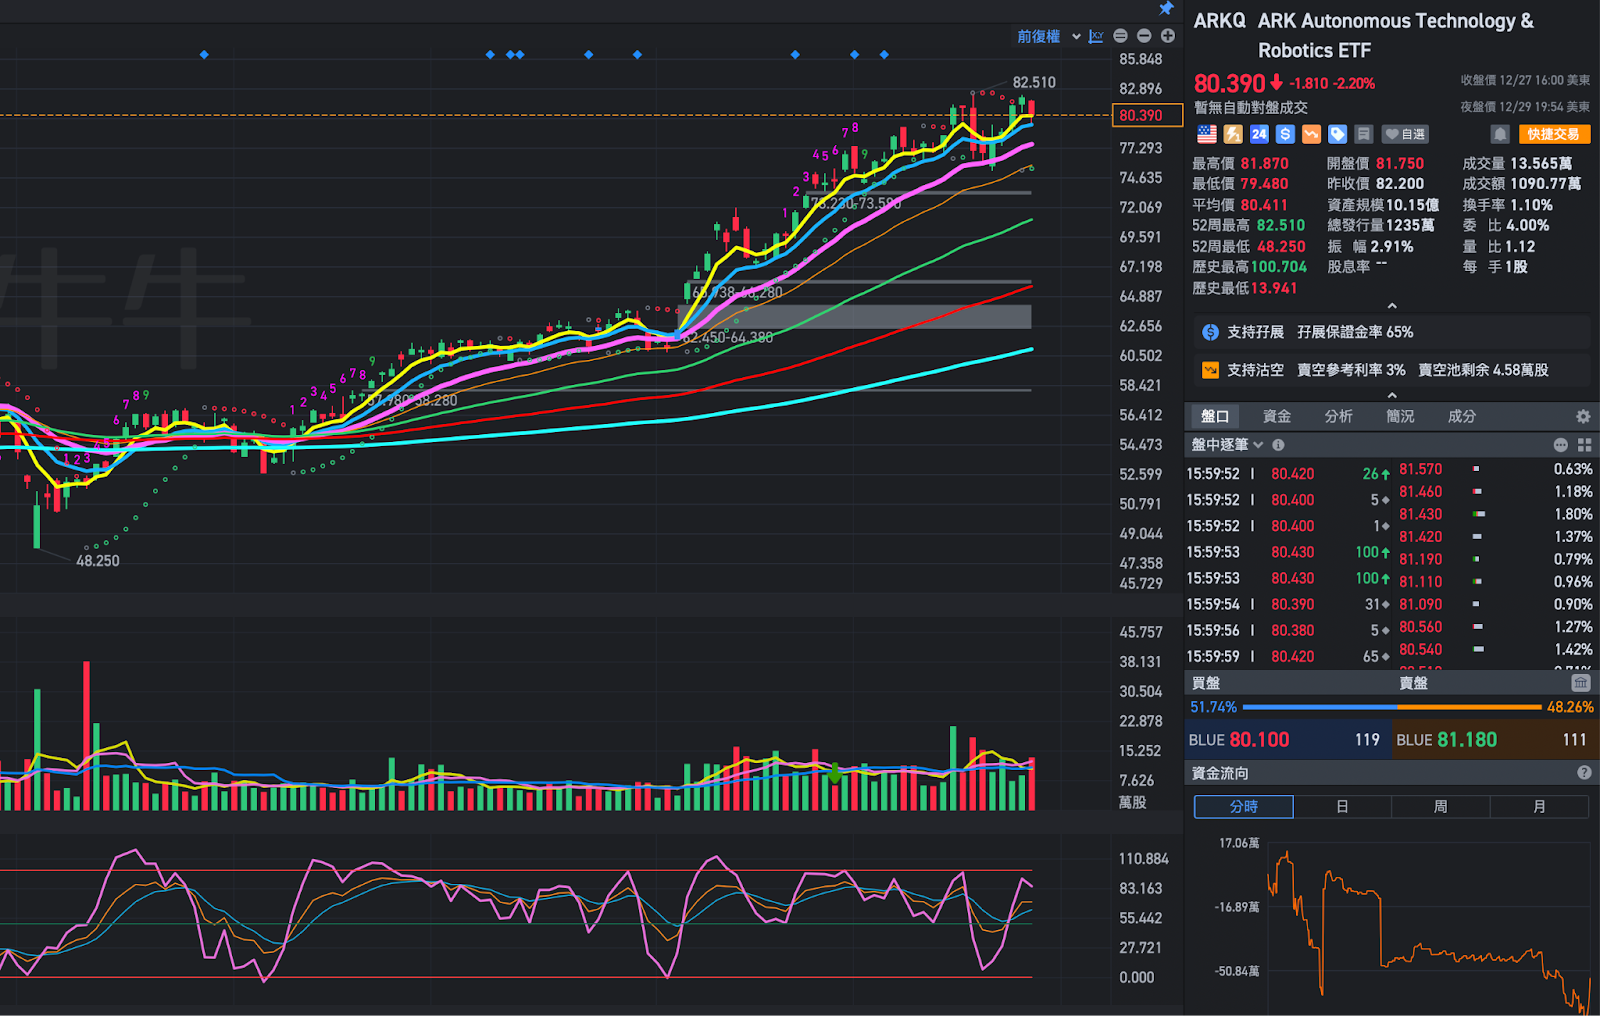Viewport: 1600px width, 1016px height.
Task: Set a price alert with the bell icon
Action: (1500, 134)
